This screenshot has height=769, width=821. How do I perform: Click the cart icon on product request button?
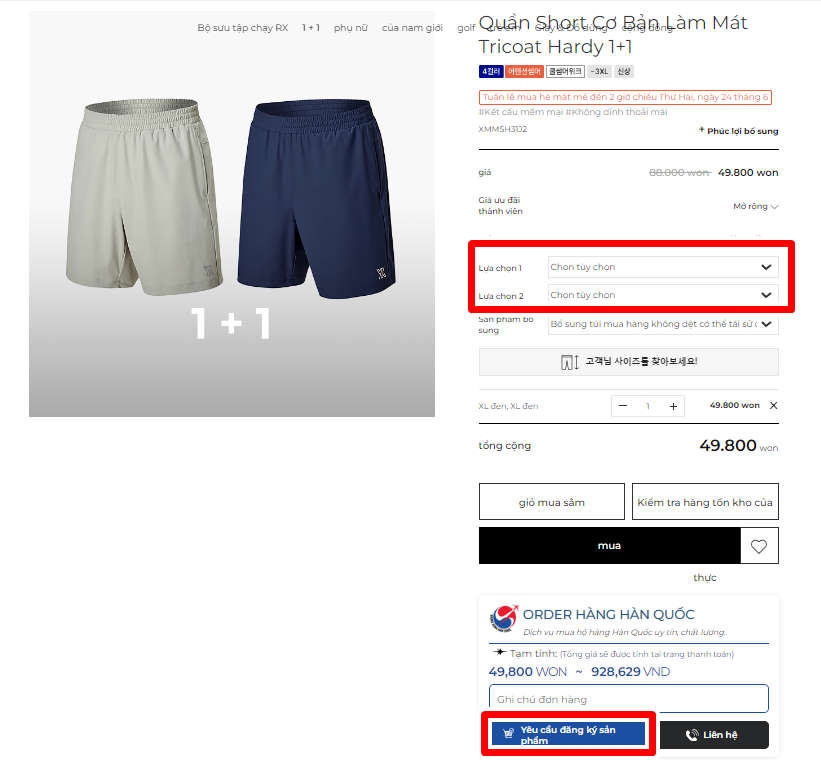point(508,733)
